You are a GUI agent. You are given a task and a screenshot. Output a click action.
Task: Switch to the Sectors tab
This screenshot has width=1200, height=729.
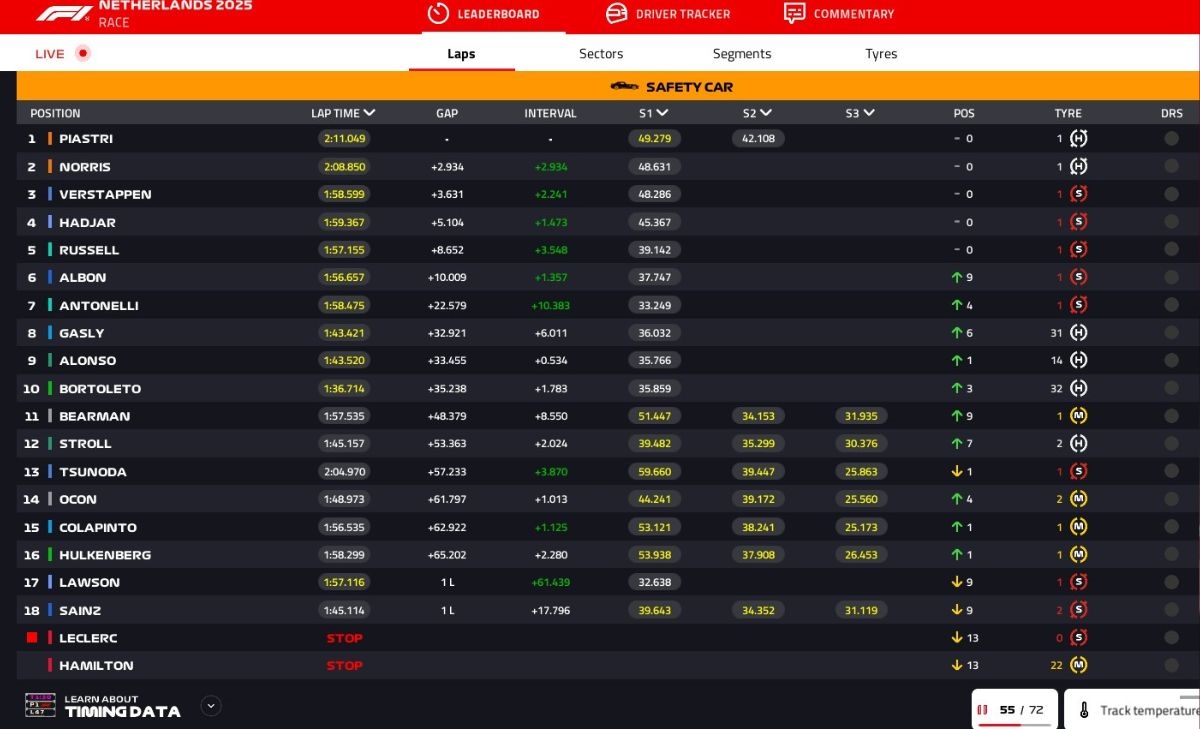tap(601, 54)
